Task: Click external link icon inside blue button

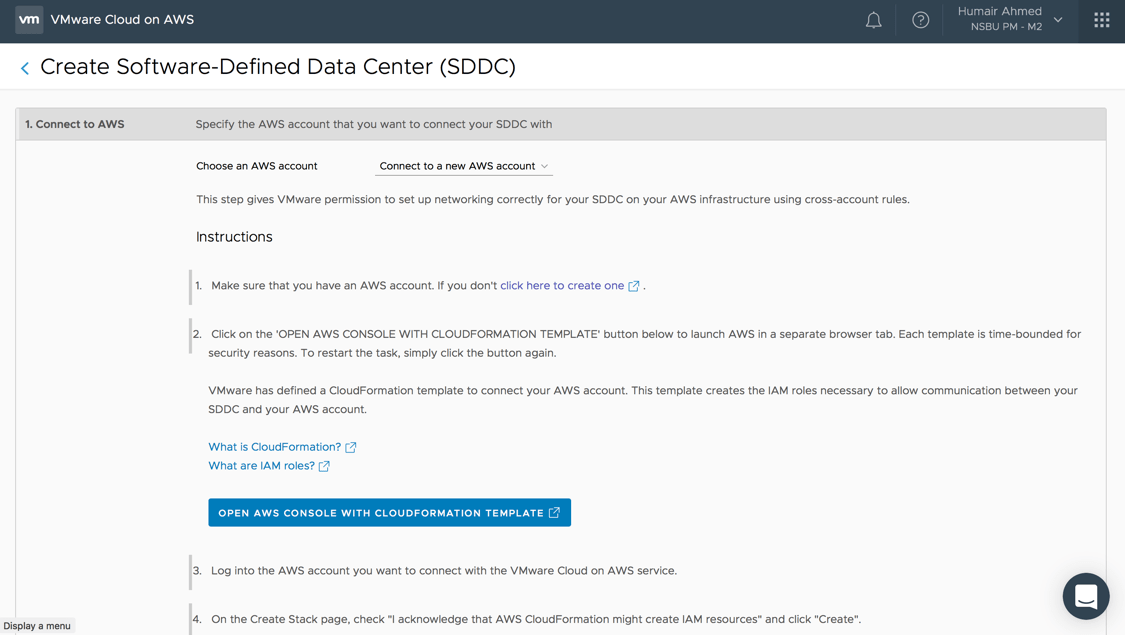Action: [554, 513]
